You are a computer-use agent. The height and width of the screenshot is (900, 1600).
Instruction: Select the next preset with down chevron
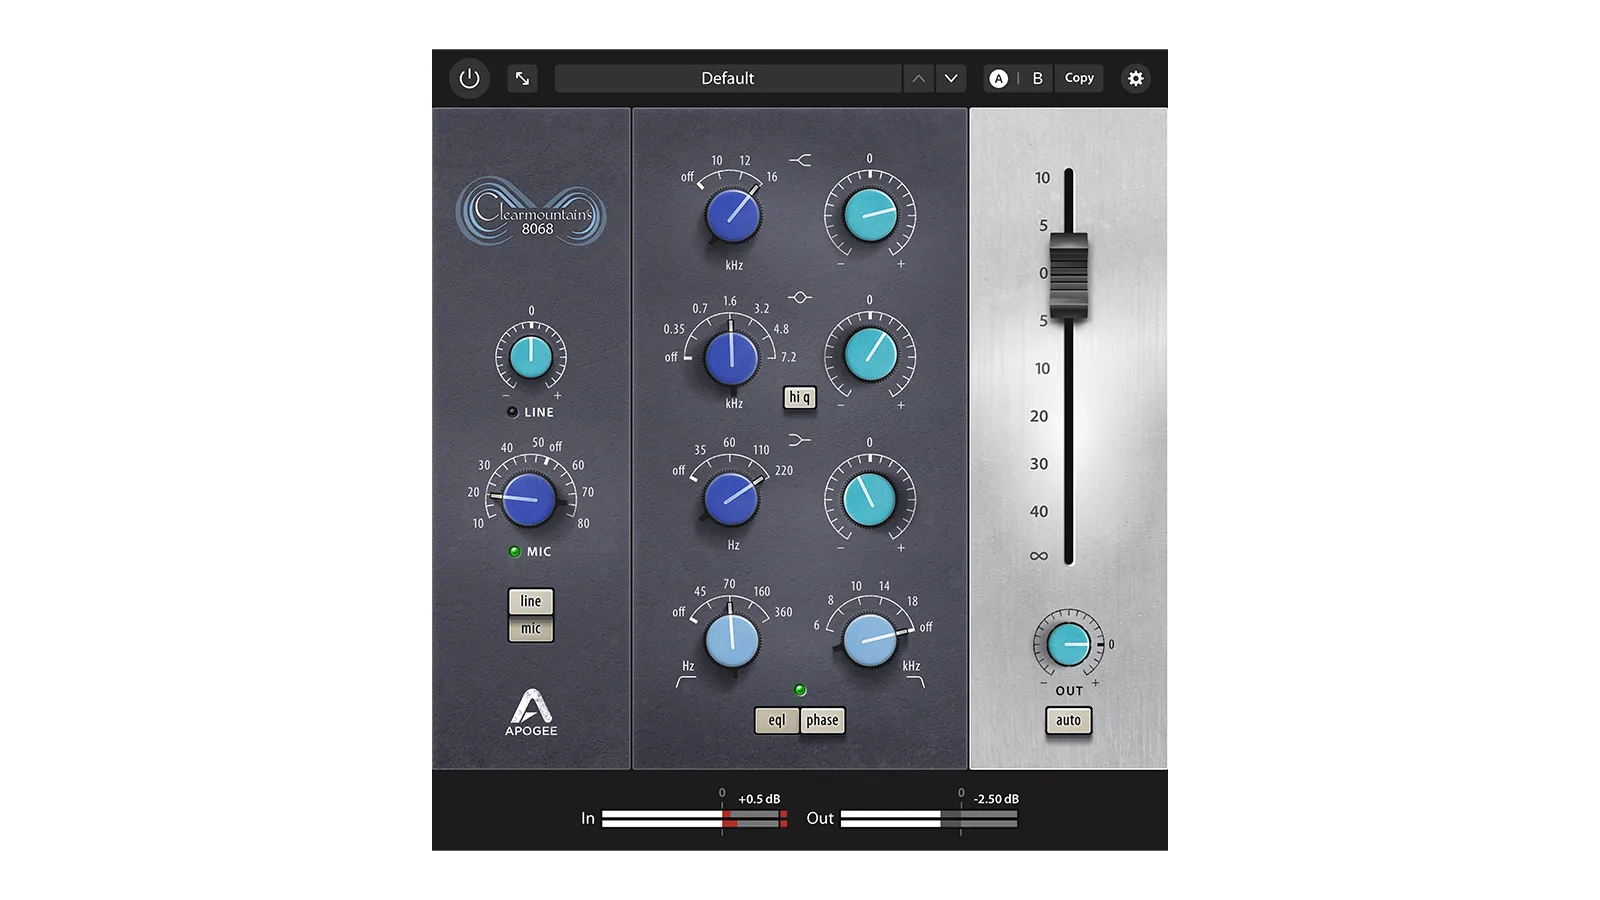click(951, 78)
